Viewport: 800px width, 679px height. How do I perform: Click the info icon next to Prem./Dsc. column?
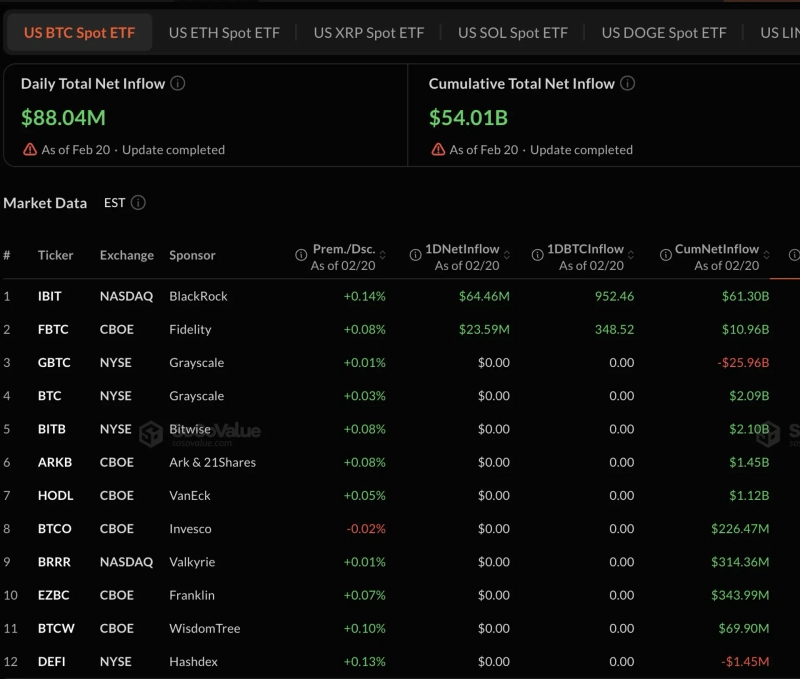301,256
